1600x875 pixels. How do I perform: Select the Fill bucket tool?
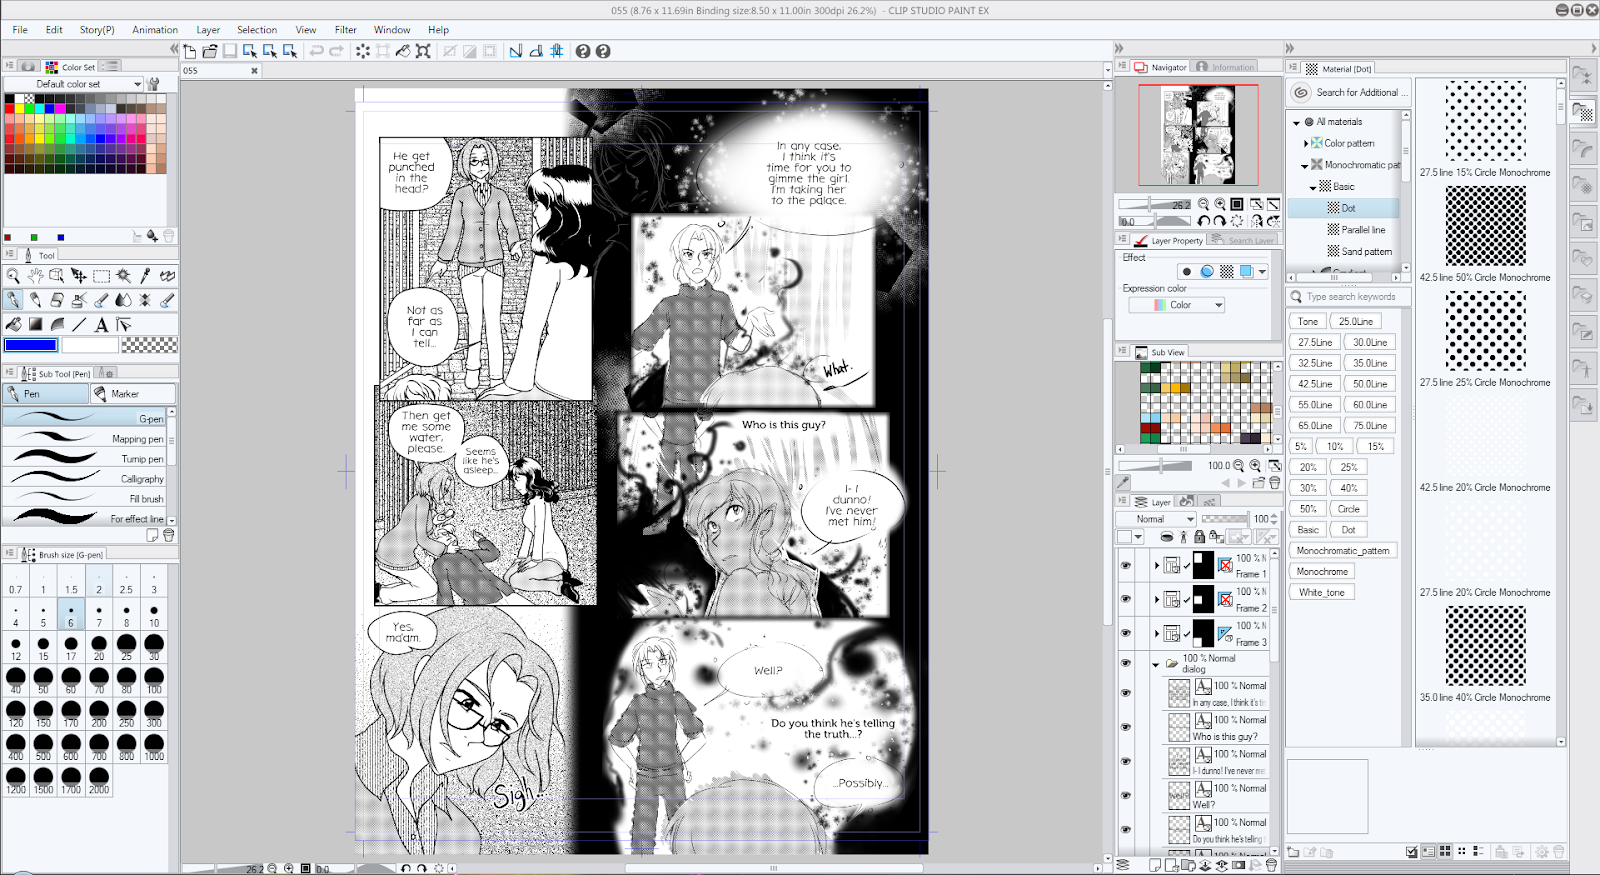(13, 324)
